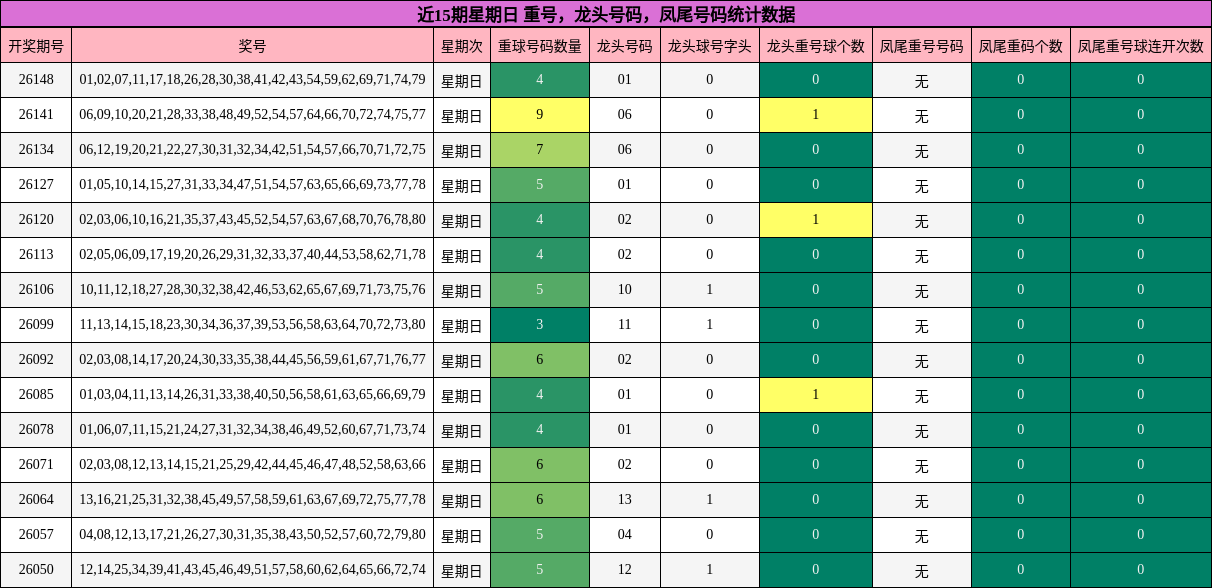Image resolution: width=1212 pixels, height=588 pixels.
Task: Click yellow repeat count 9 for 26141
Action: coord(540,115)
